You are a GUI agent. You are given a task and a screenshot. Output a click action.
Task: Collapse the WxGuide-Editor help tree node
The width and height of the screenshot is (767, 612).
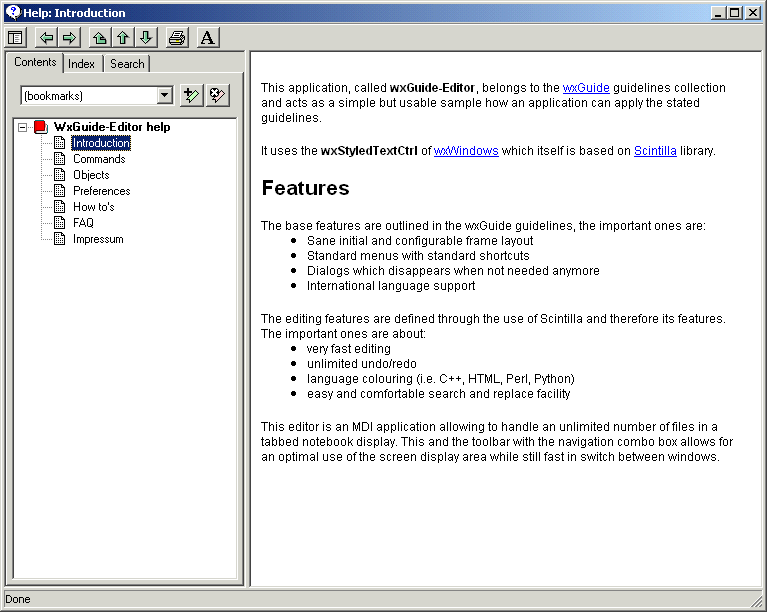click(23, 127)
